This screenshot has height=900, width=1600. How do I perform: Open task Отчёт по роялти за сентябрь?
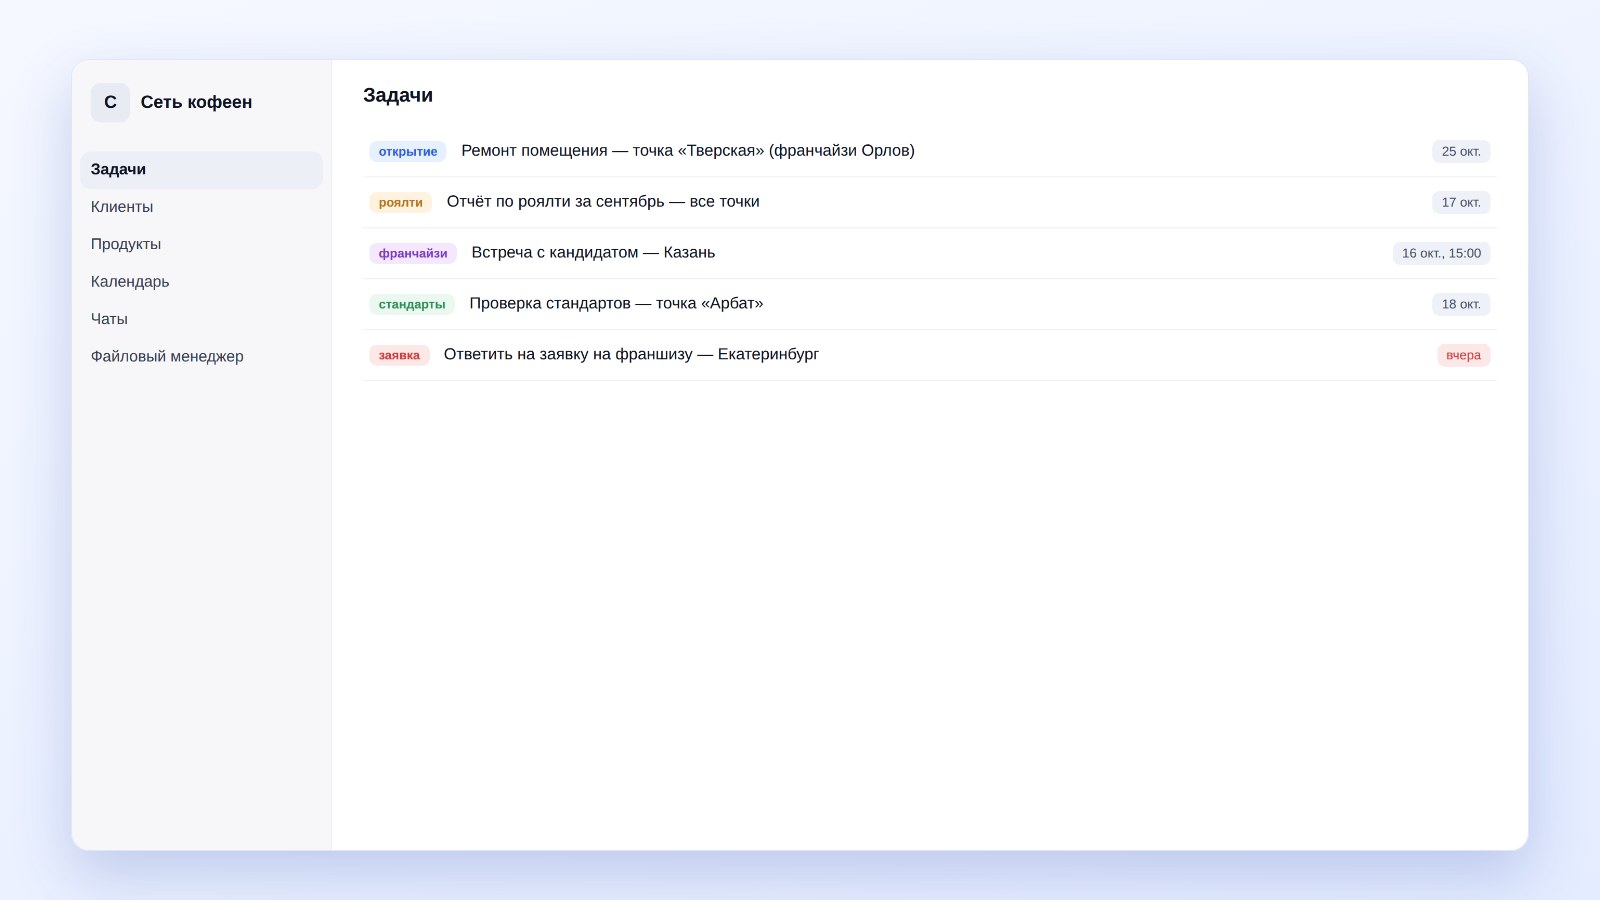pyautogui.click(x=929, y=202)
